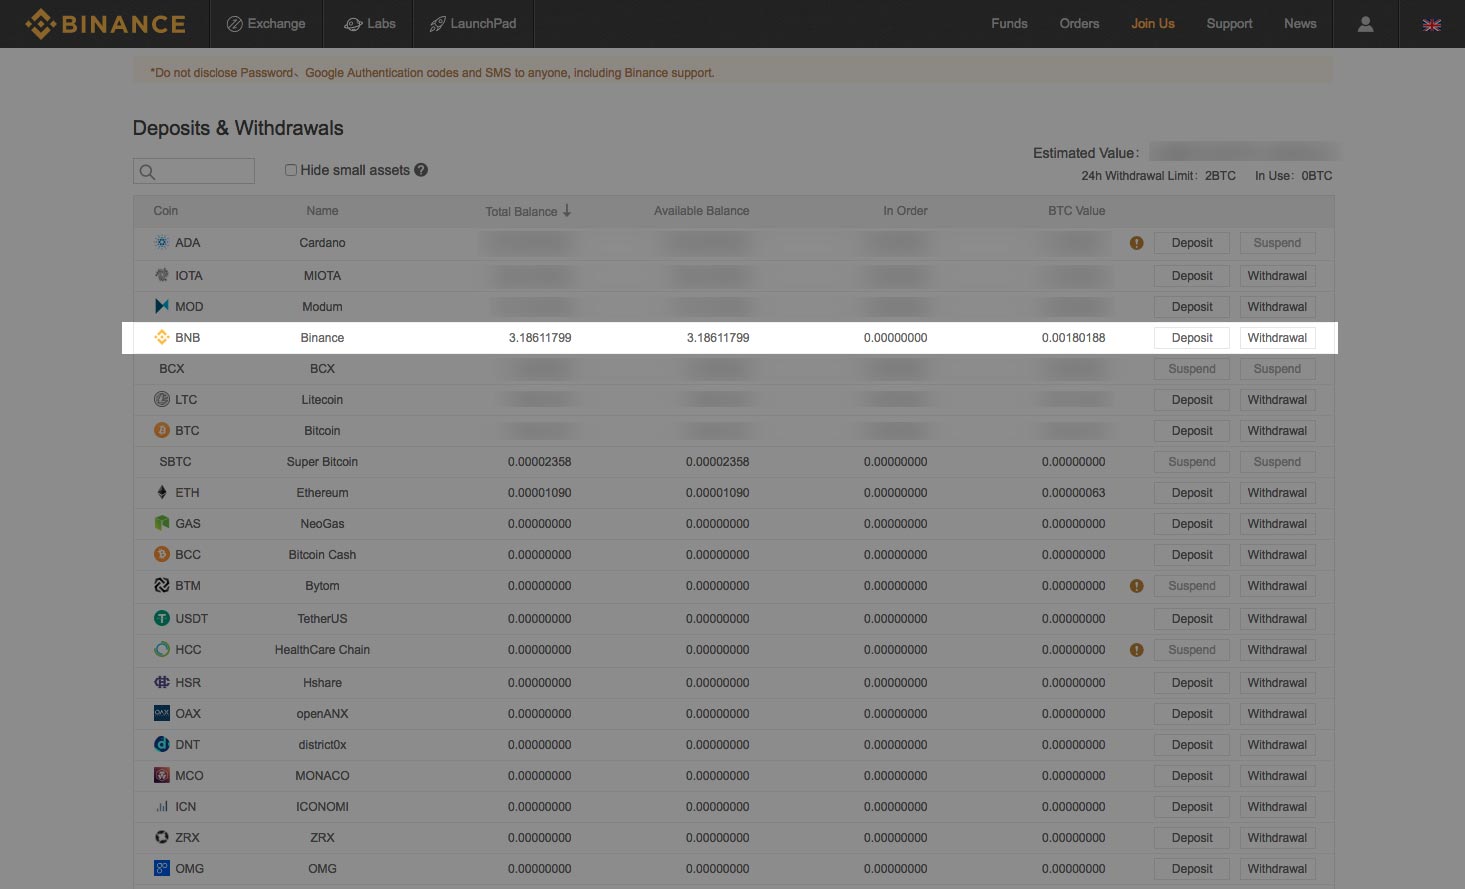Click Deposit for TetherUS
Image resolution: width=1465 pixels, height=889 pixels.
1192,619
